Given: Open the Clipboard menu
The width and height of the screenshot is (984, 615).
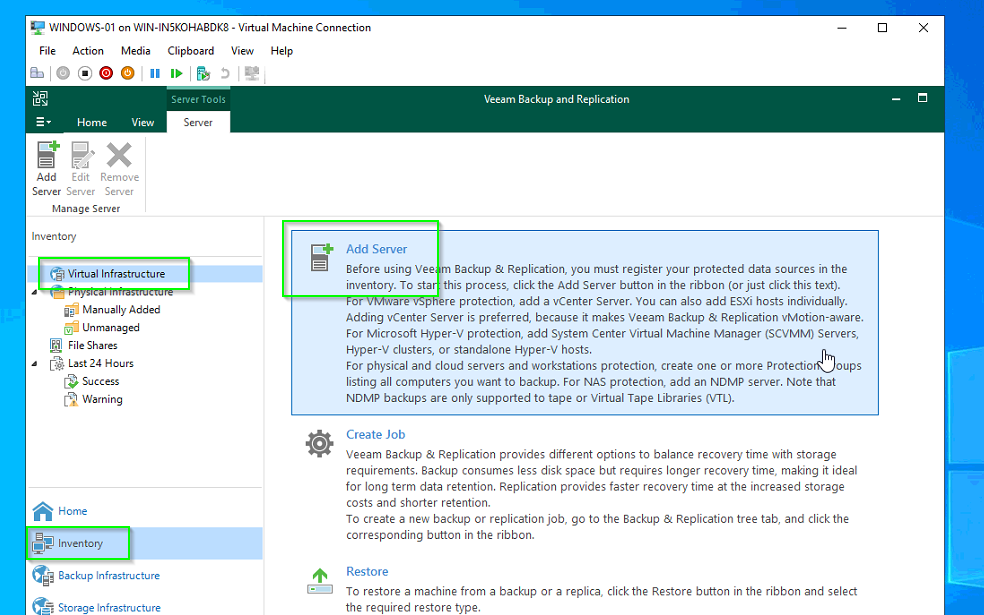Looking at the screenshot, I should 191,51.
